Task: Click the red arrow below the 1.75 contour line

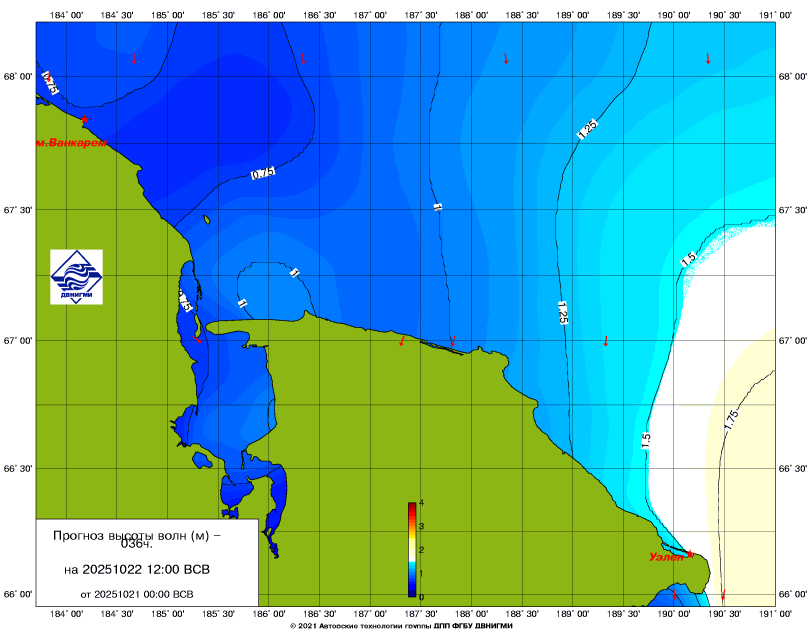Action: 723,595
